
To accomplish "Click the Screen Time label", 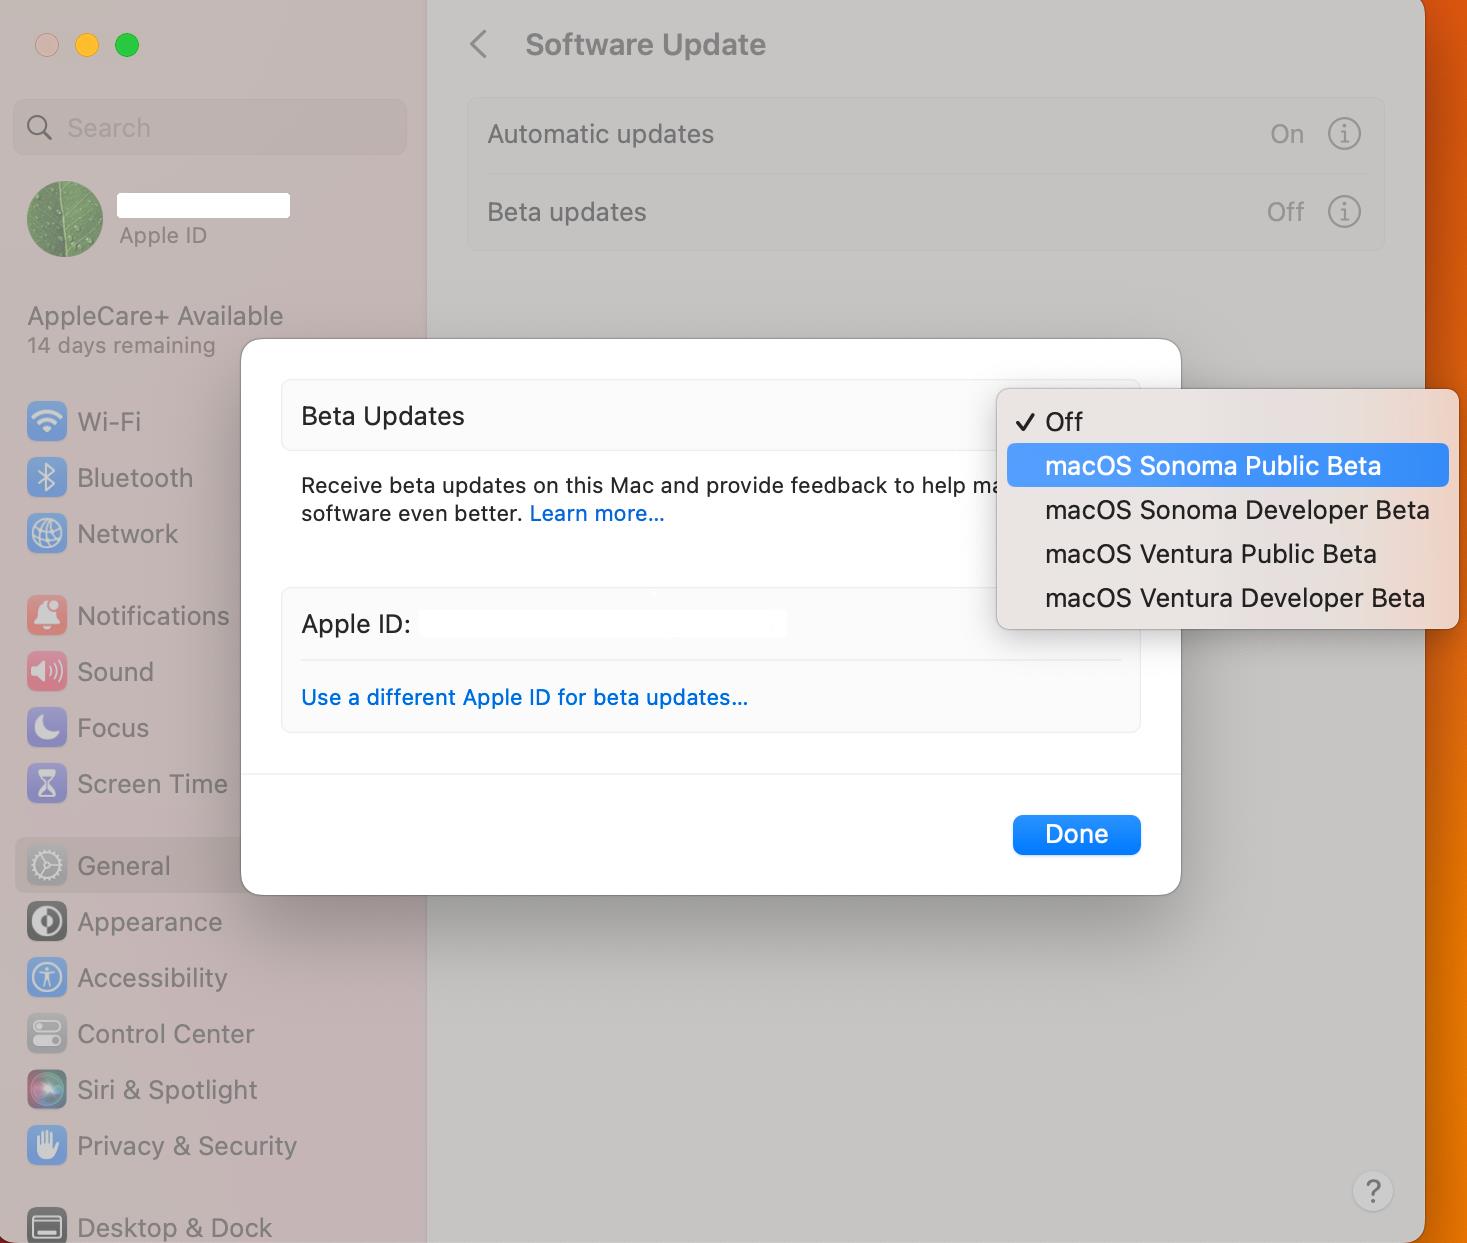I will pos(152,783).
